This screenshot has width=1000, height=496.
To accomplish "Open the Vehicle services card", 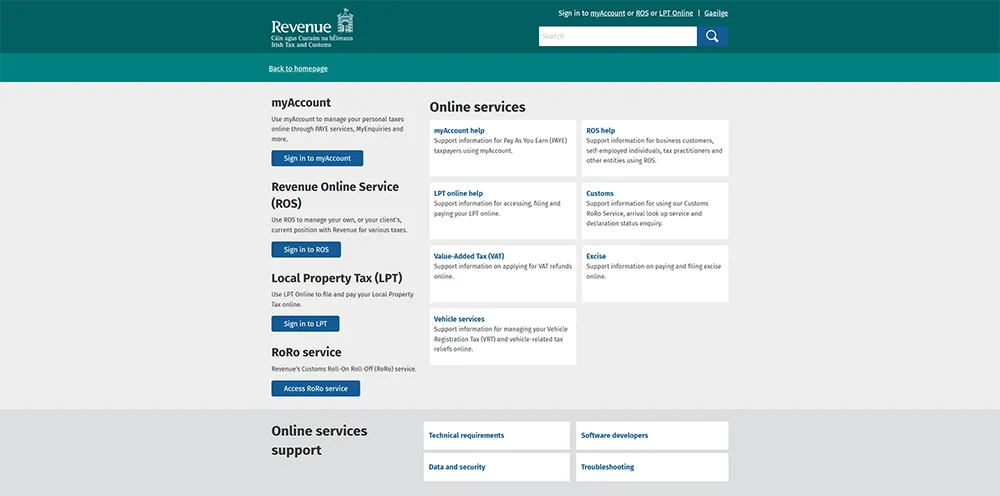I will point(503,337).
